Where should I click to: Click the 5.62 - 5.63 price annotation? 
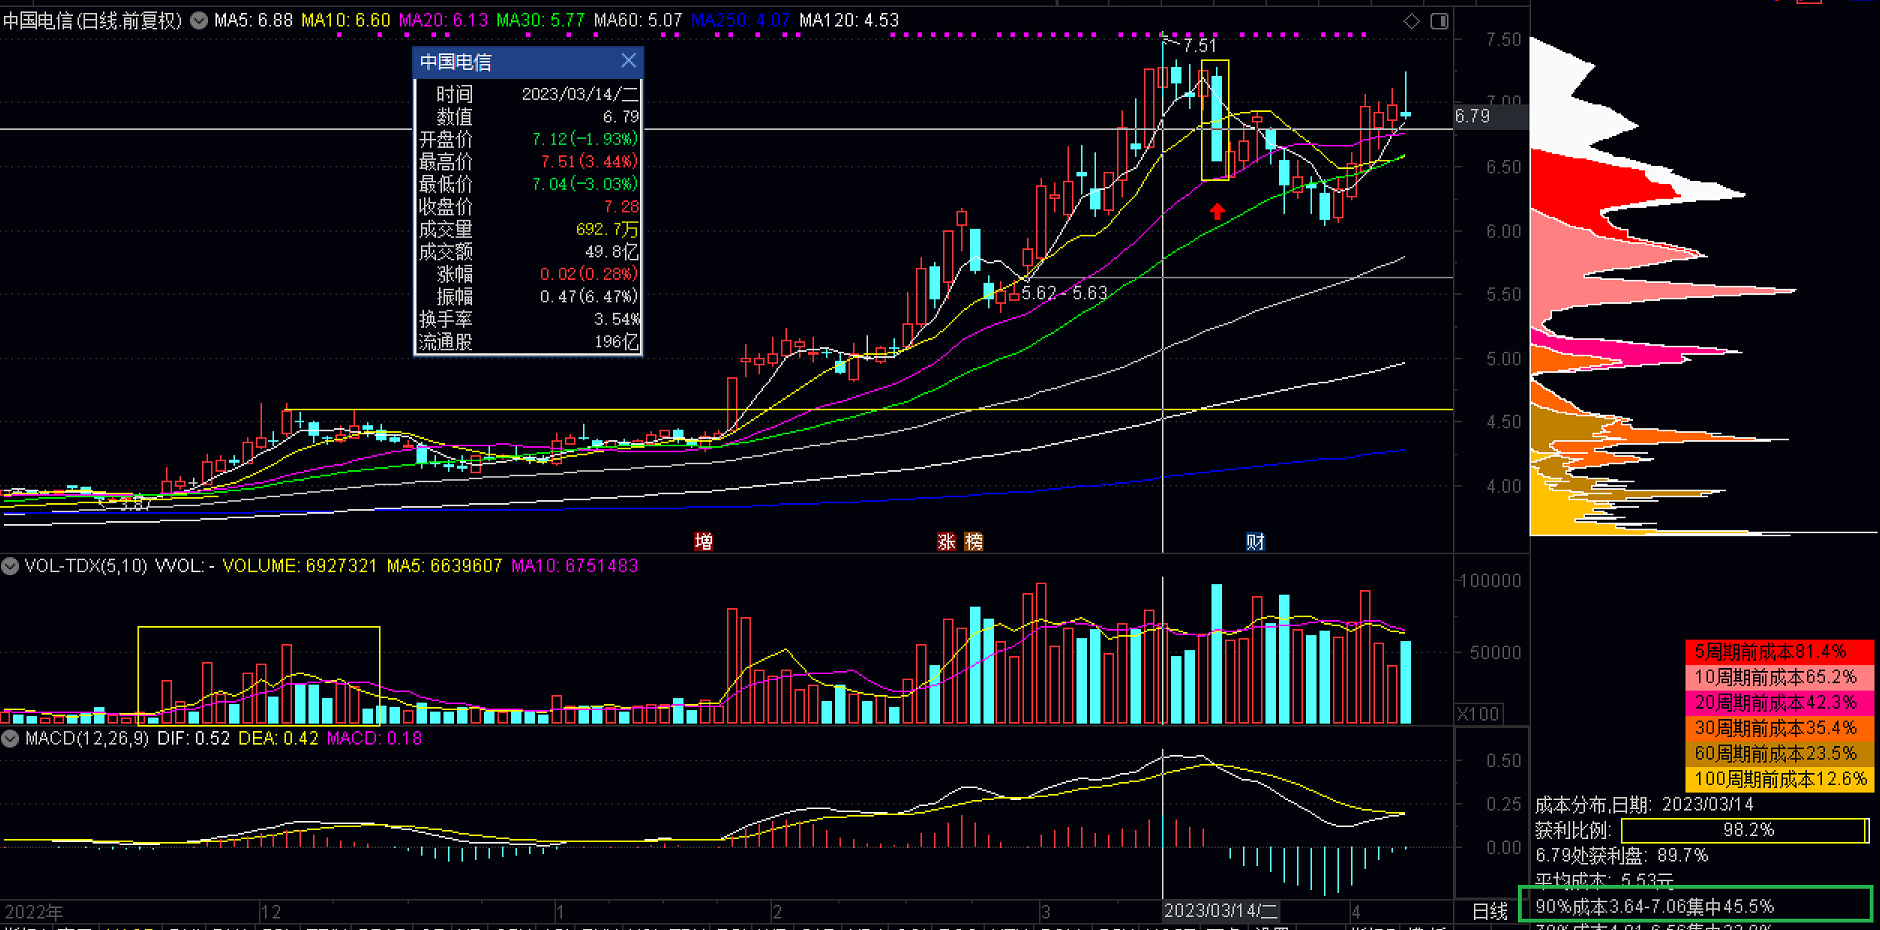[1064, 293]
